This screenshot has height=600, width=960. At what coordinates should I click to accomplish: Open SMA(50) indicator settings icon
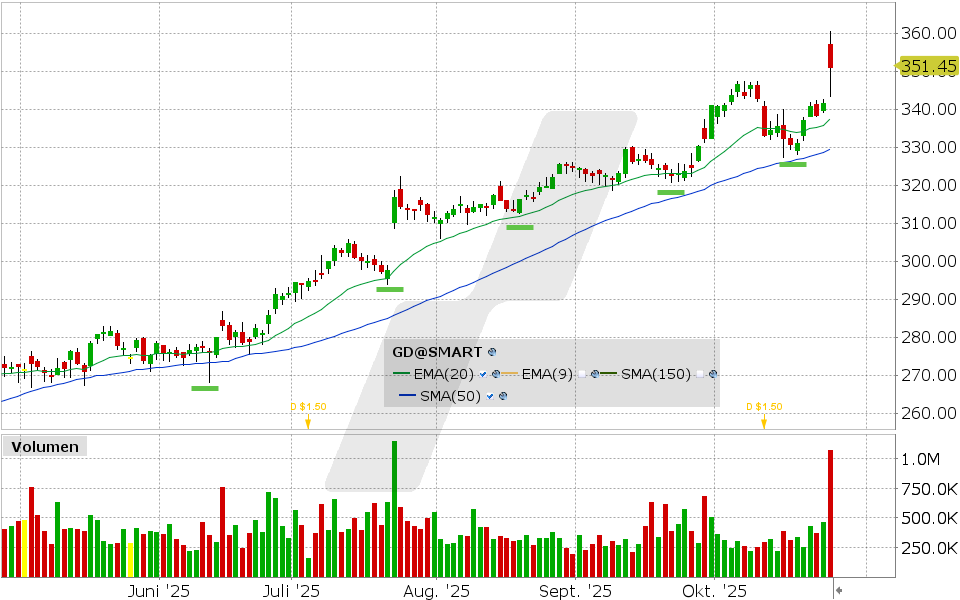tap(502, 396)
